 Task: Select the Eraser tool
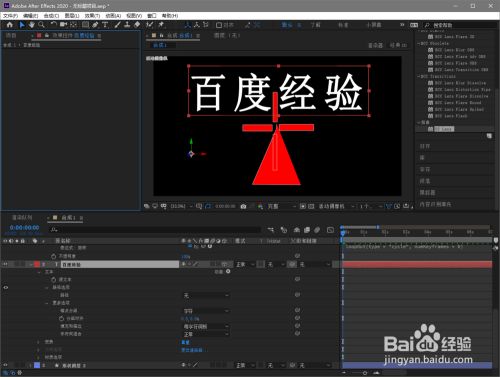[137, 25]
